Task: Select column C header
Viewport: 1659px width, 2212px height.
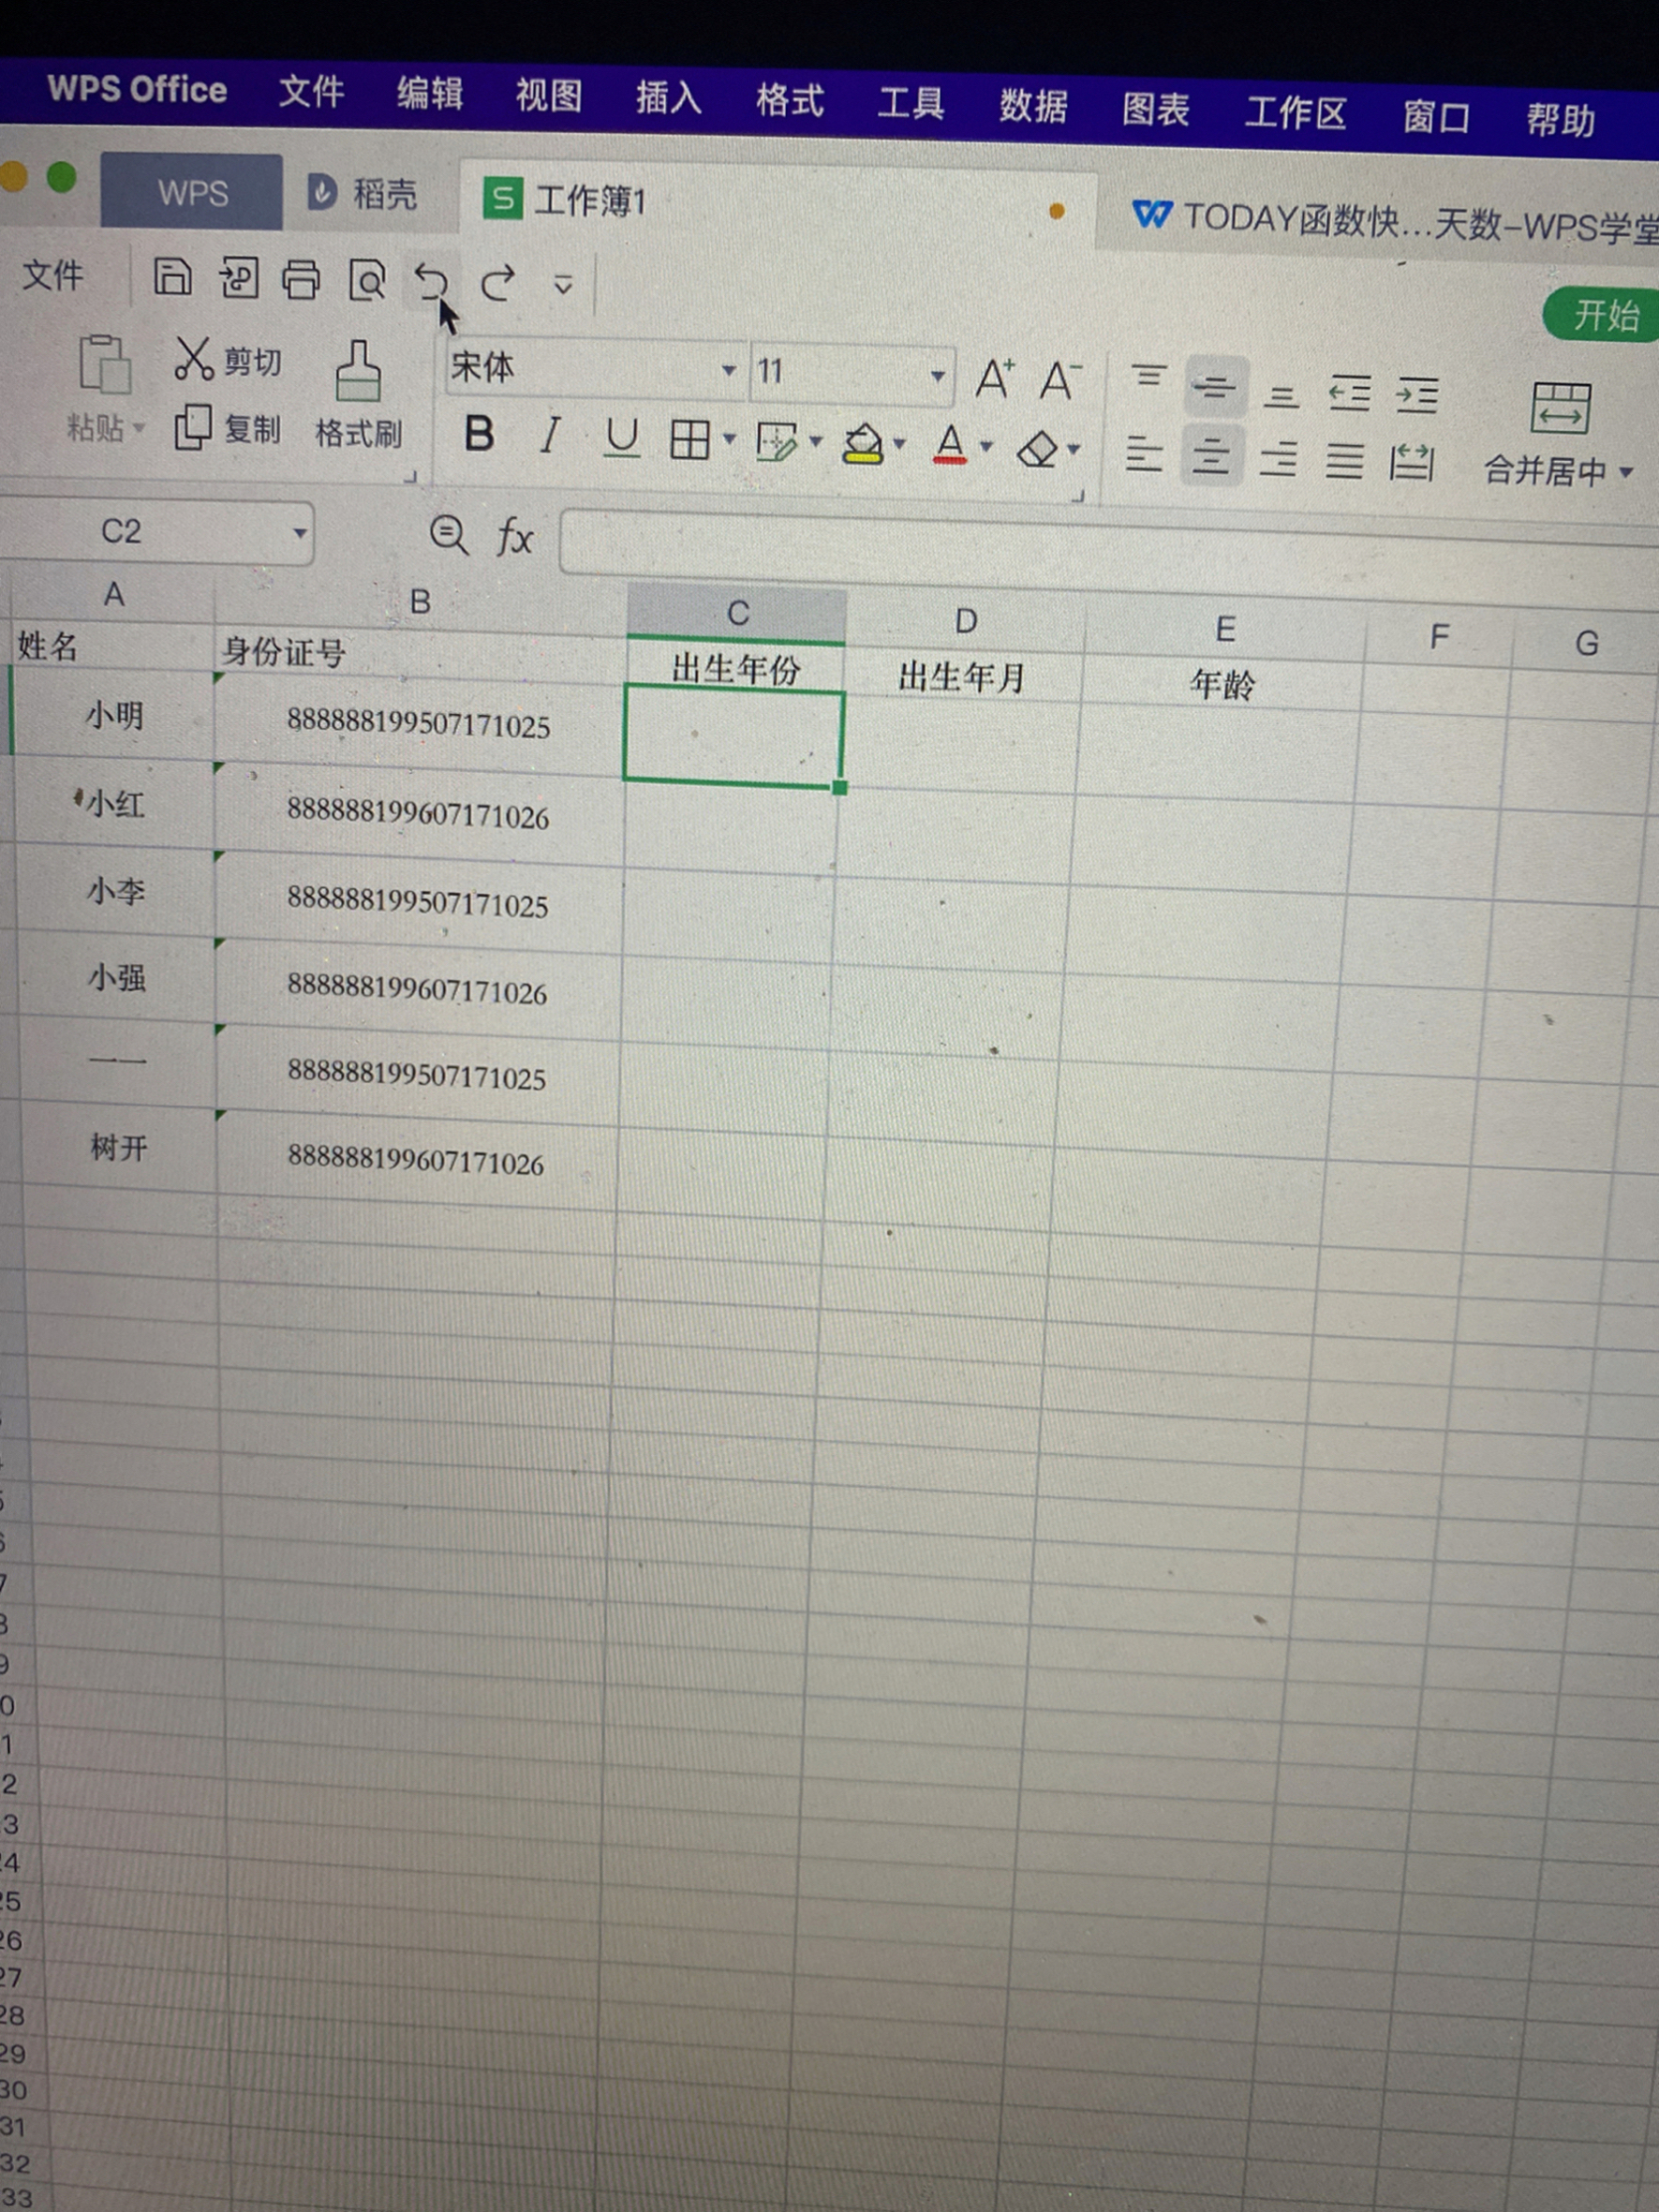Action: [737, 613]
